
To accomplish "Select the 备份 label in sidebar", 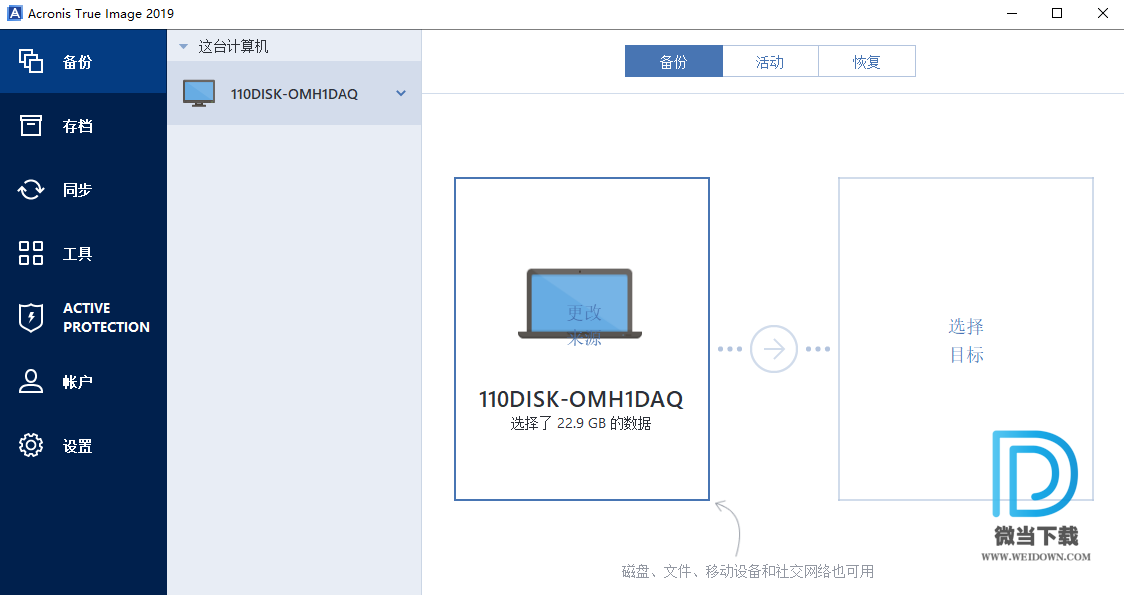I will (x=77, y=62).
